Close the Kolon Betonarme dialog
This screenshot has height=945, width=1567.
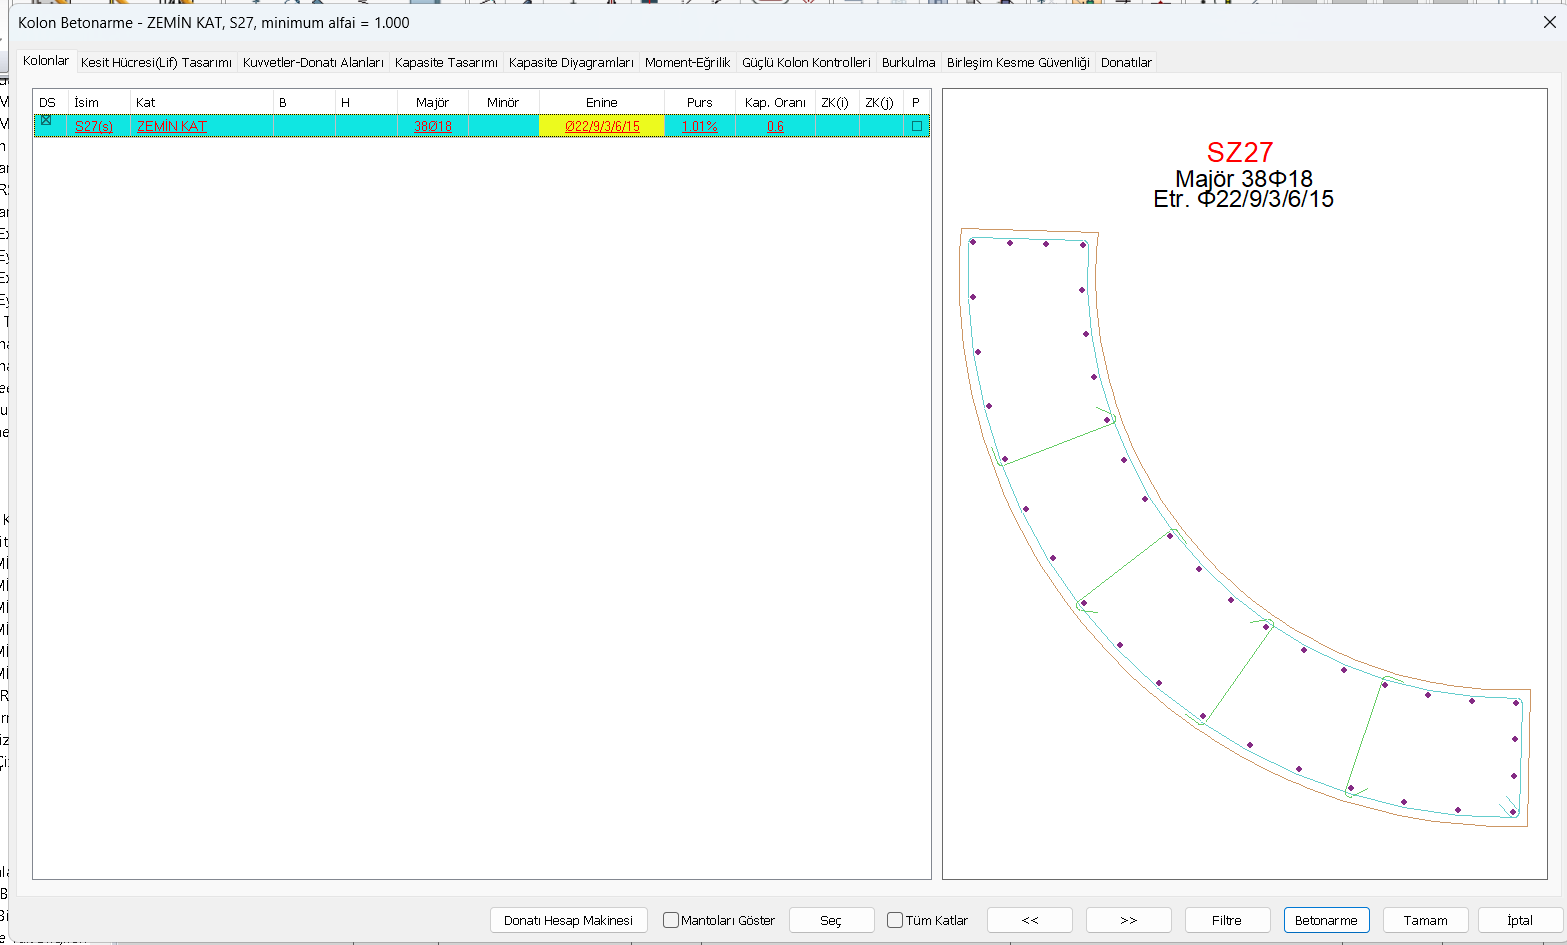tap(1550, 22)
